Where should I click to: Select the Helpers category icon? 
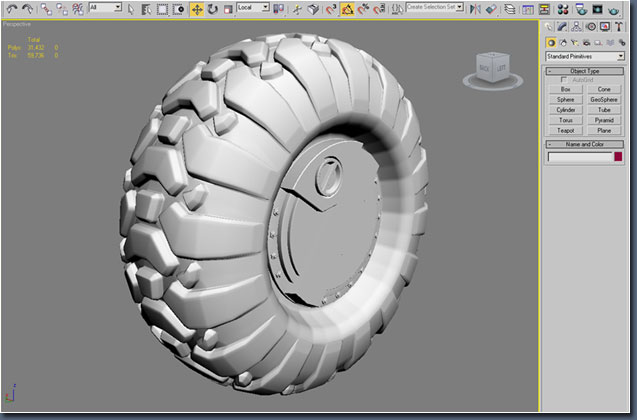coord(598,43)
